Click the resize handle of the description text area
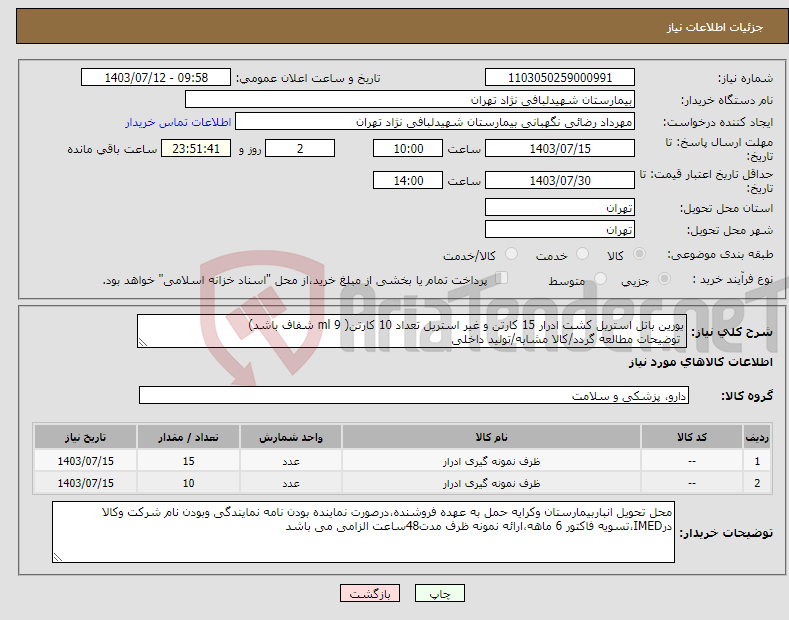789x620 pixels. tap(143, 342)
